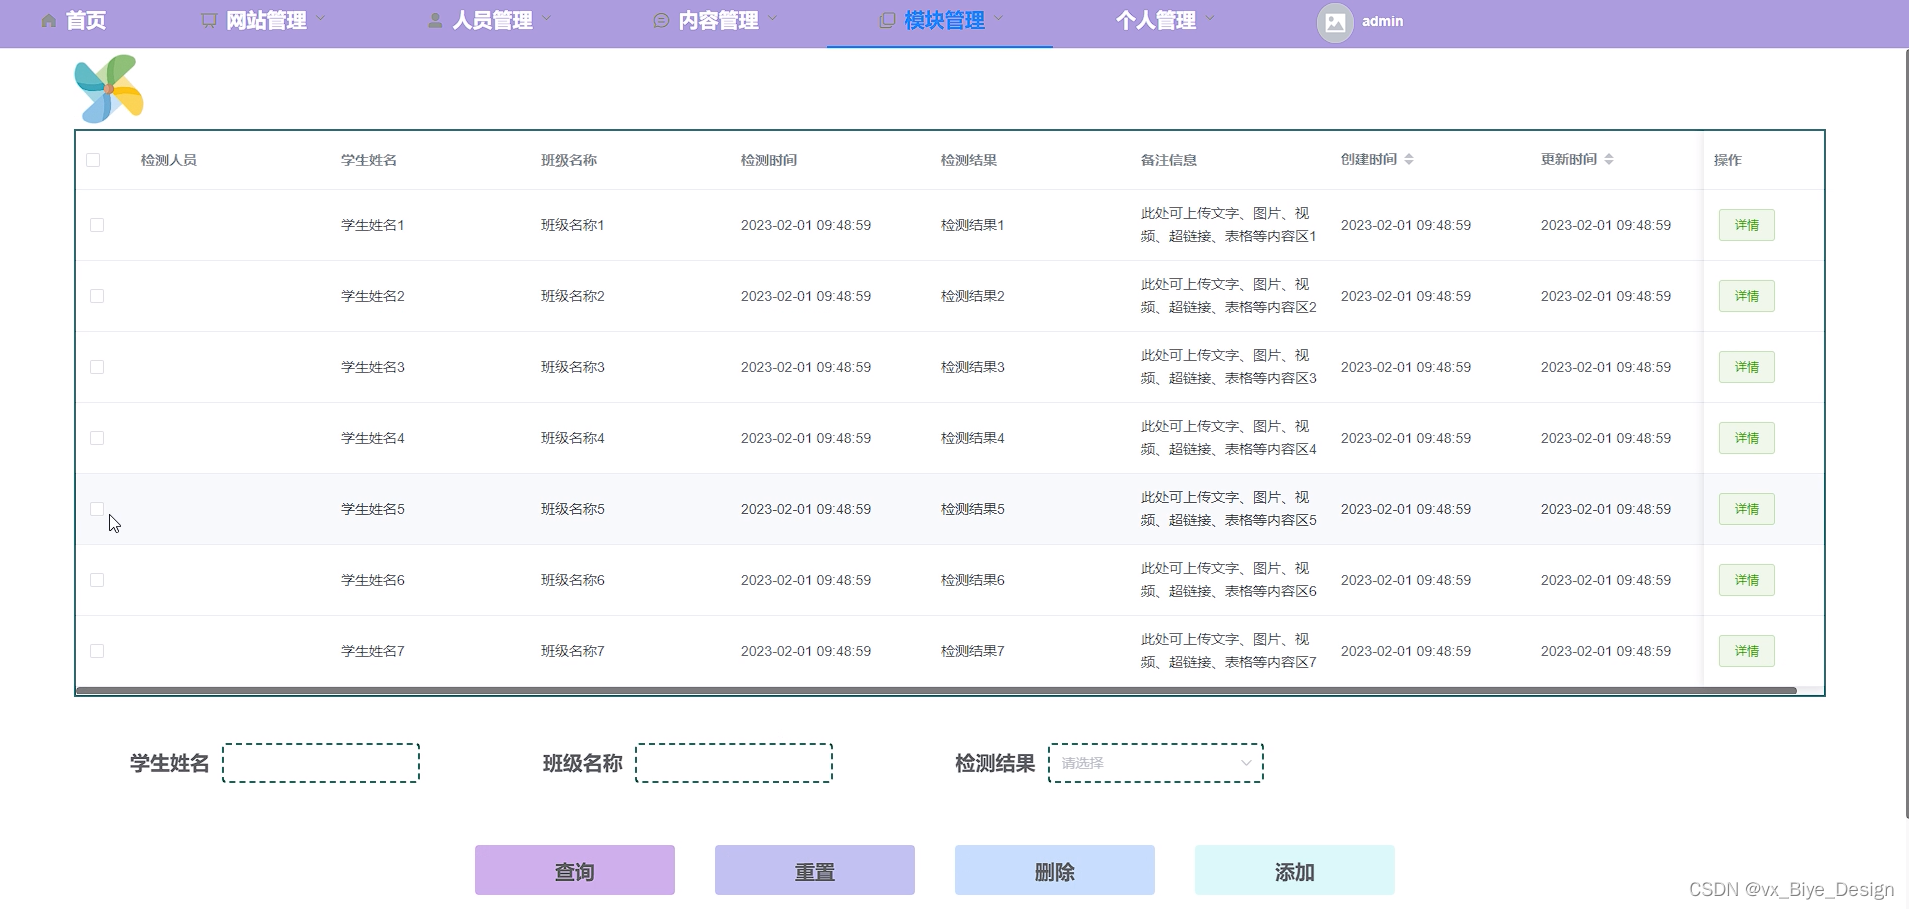Viewport: 1909px width, 909px height.
Task: Click the 操作 column header
Action: pyautogui.click(x=1728, y=160)
